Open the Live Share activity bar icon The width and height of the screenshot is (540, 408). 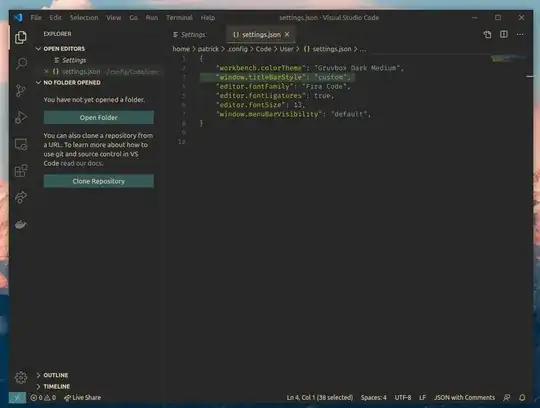21,197
